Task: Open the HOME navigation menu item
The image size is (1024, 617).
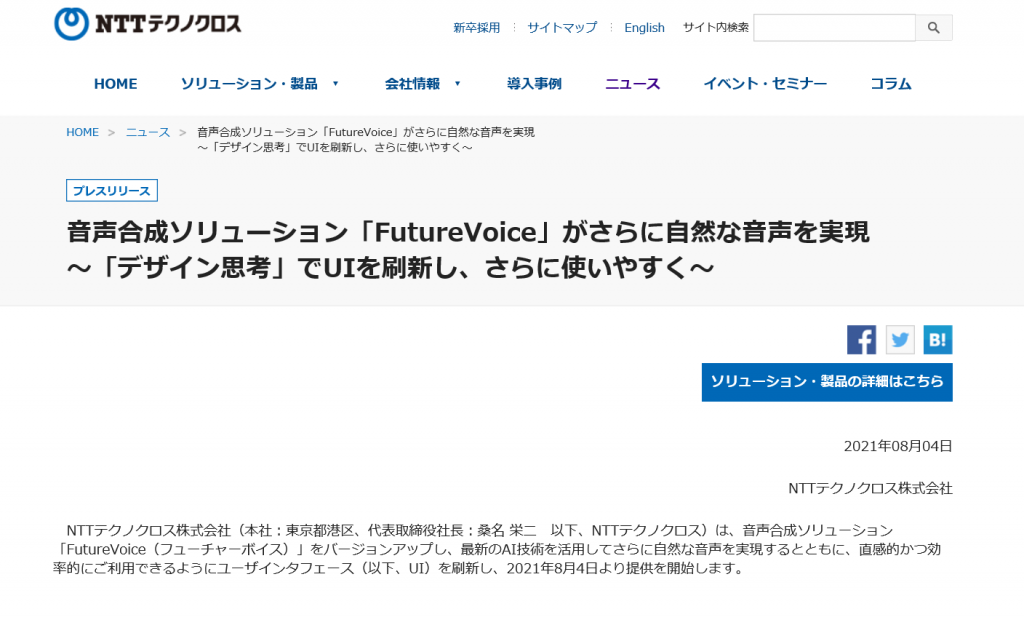Action: [116, 84]
